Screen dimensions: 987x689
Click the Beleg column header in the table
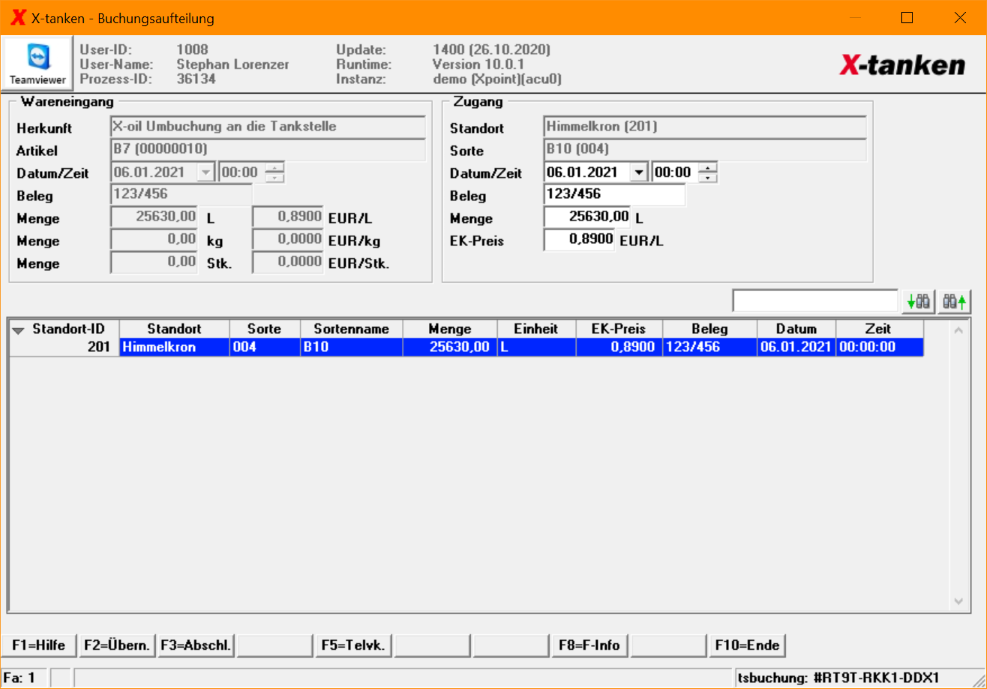709,328
